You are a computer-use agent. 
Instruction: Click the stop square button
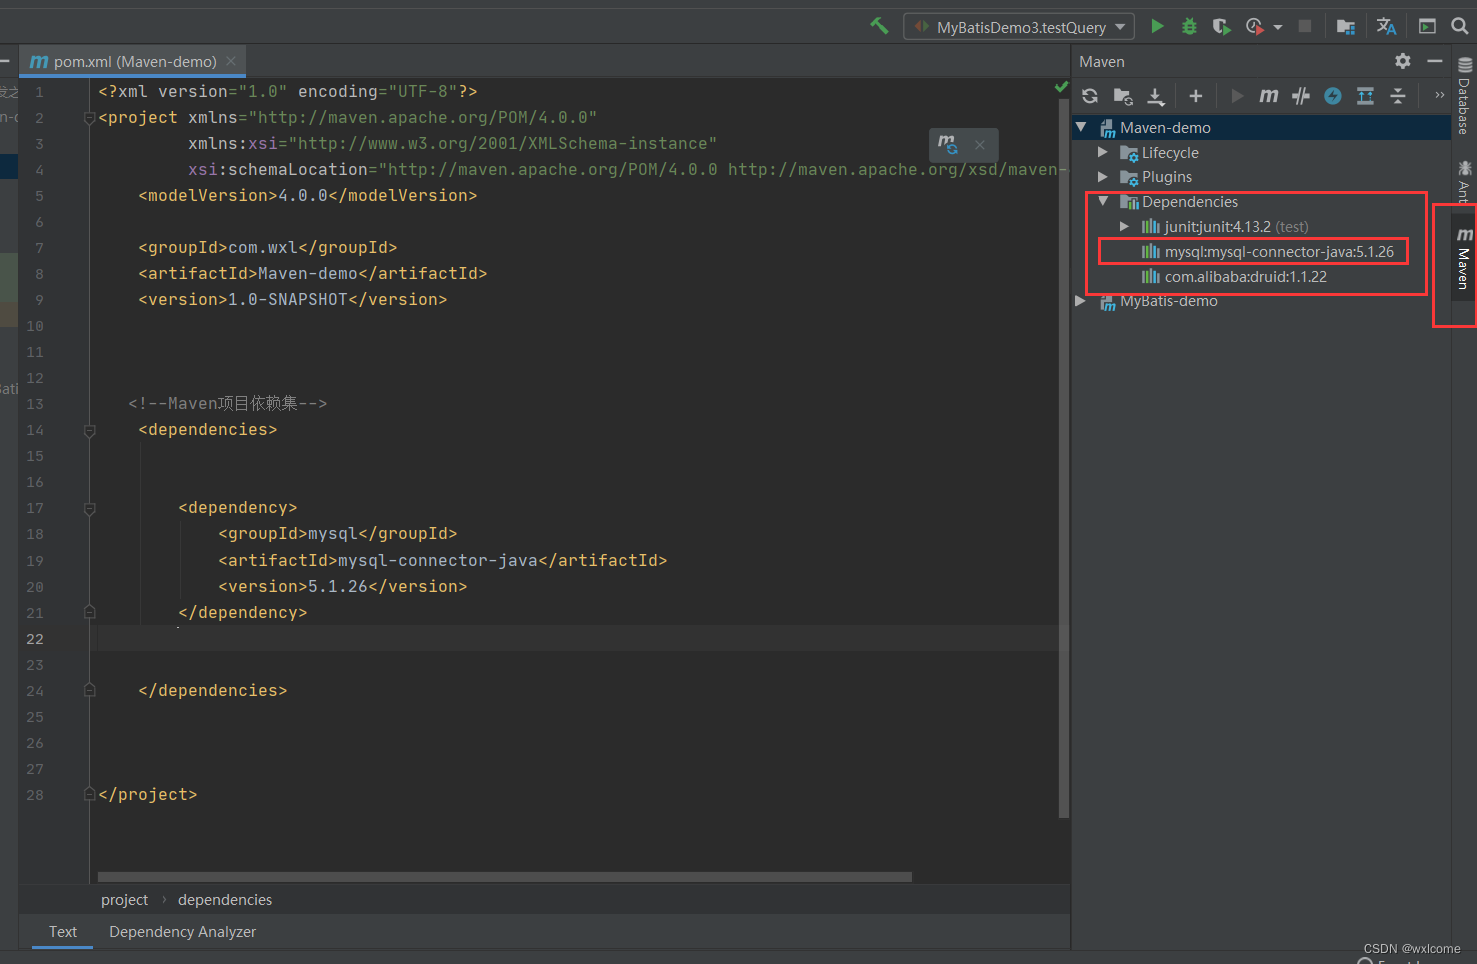(1305, 26)
